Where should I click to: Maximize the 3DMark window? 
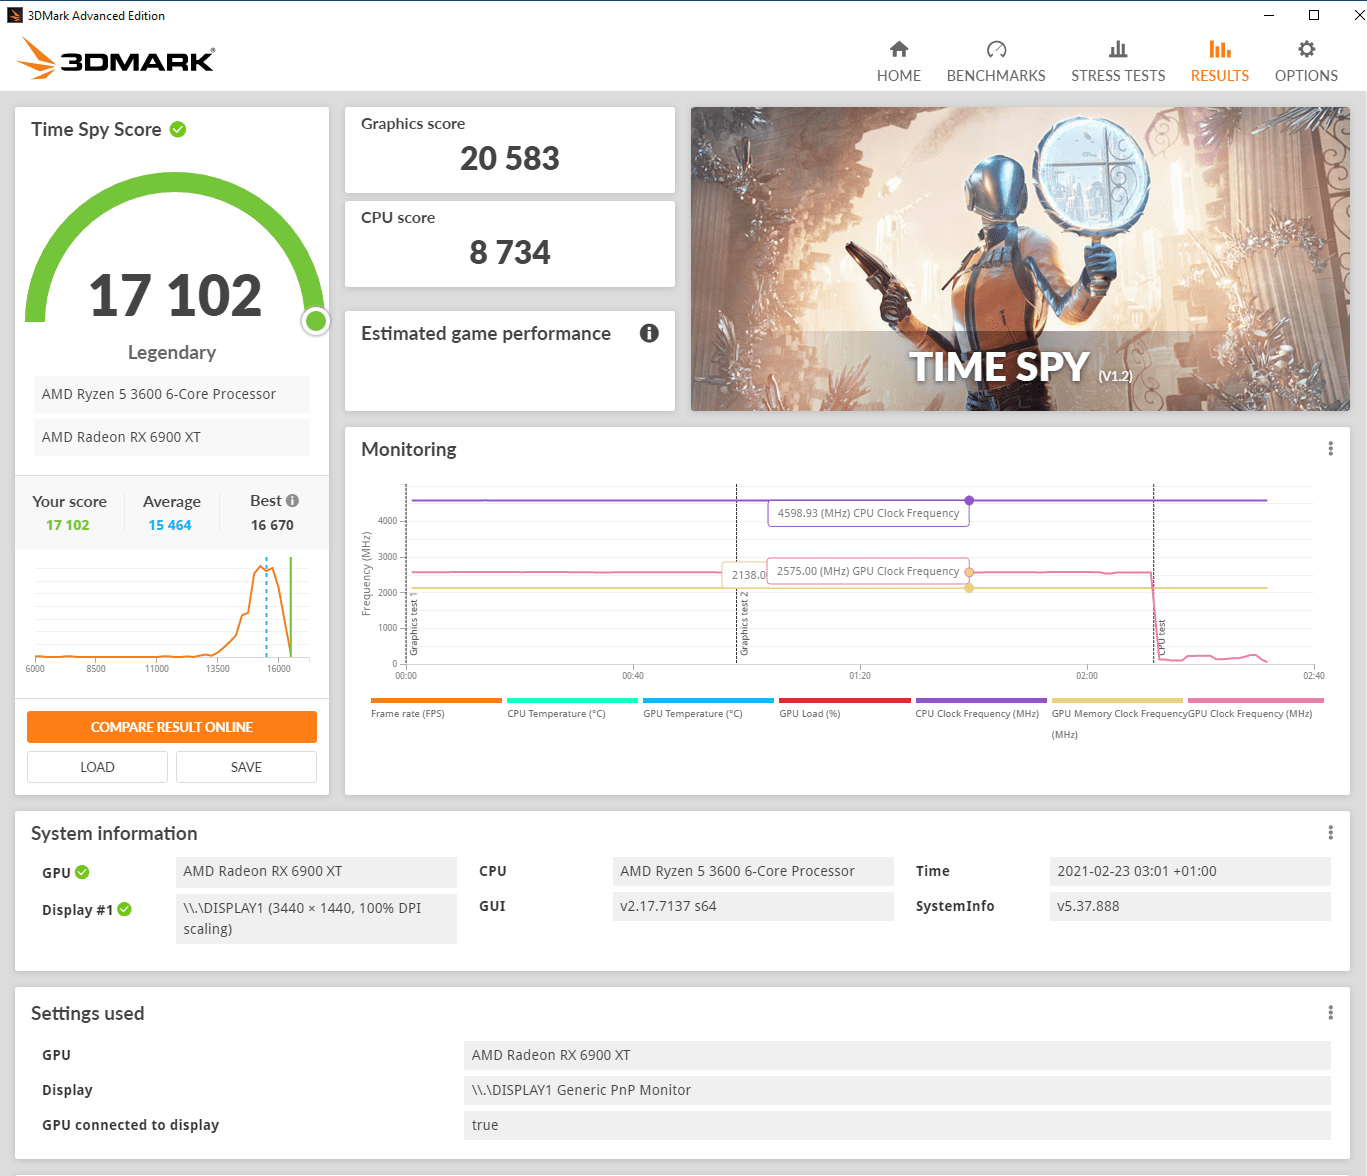pos(1314,15)
